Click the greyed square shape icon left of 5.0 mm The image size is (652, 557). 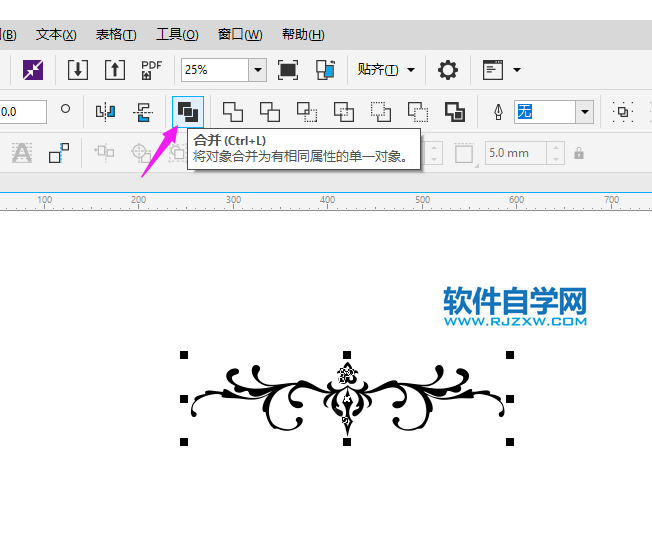[464, 154]
